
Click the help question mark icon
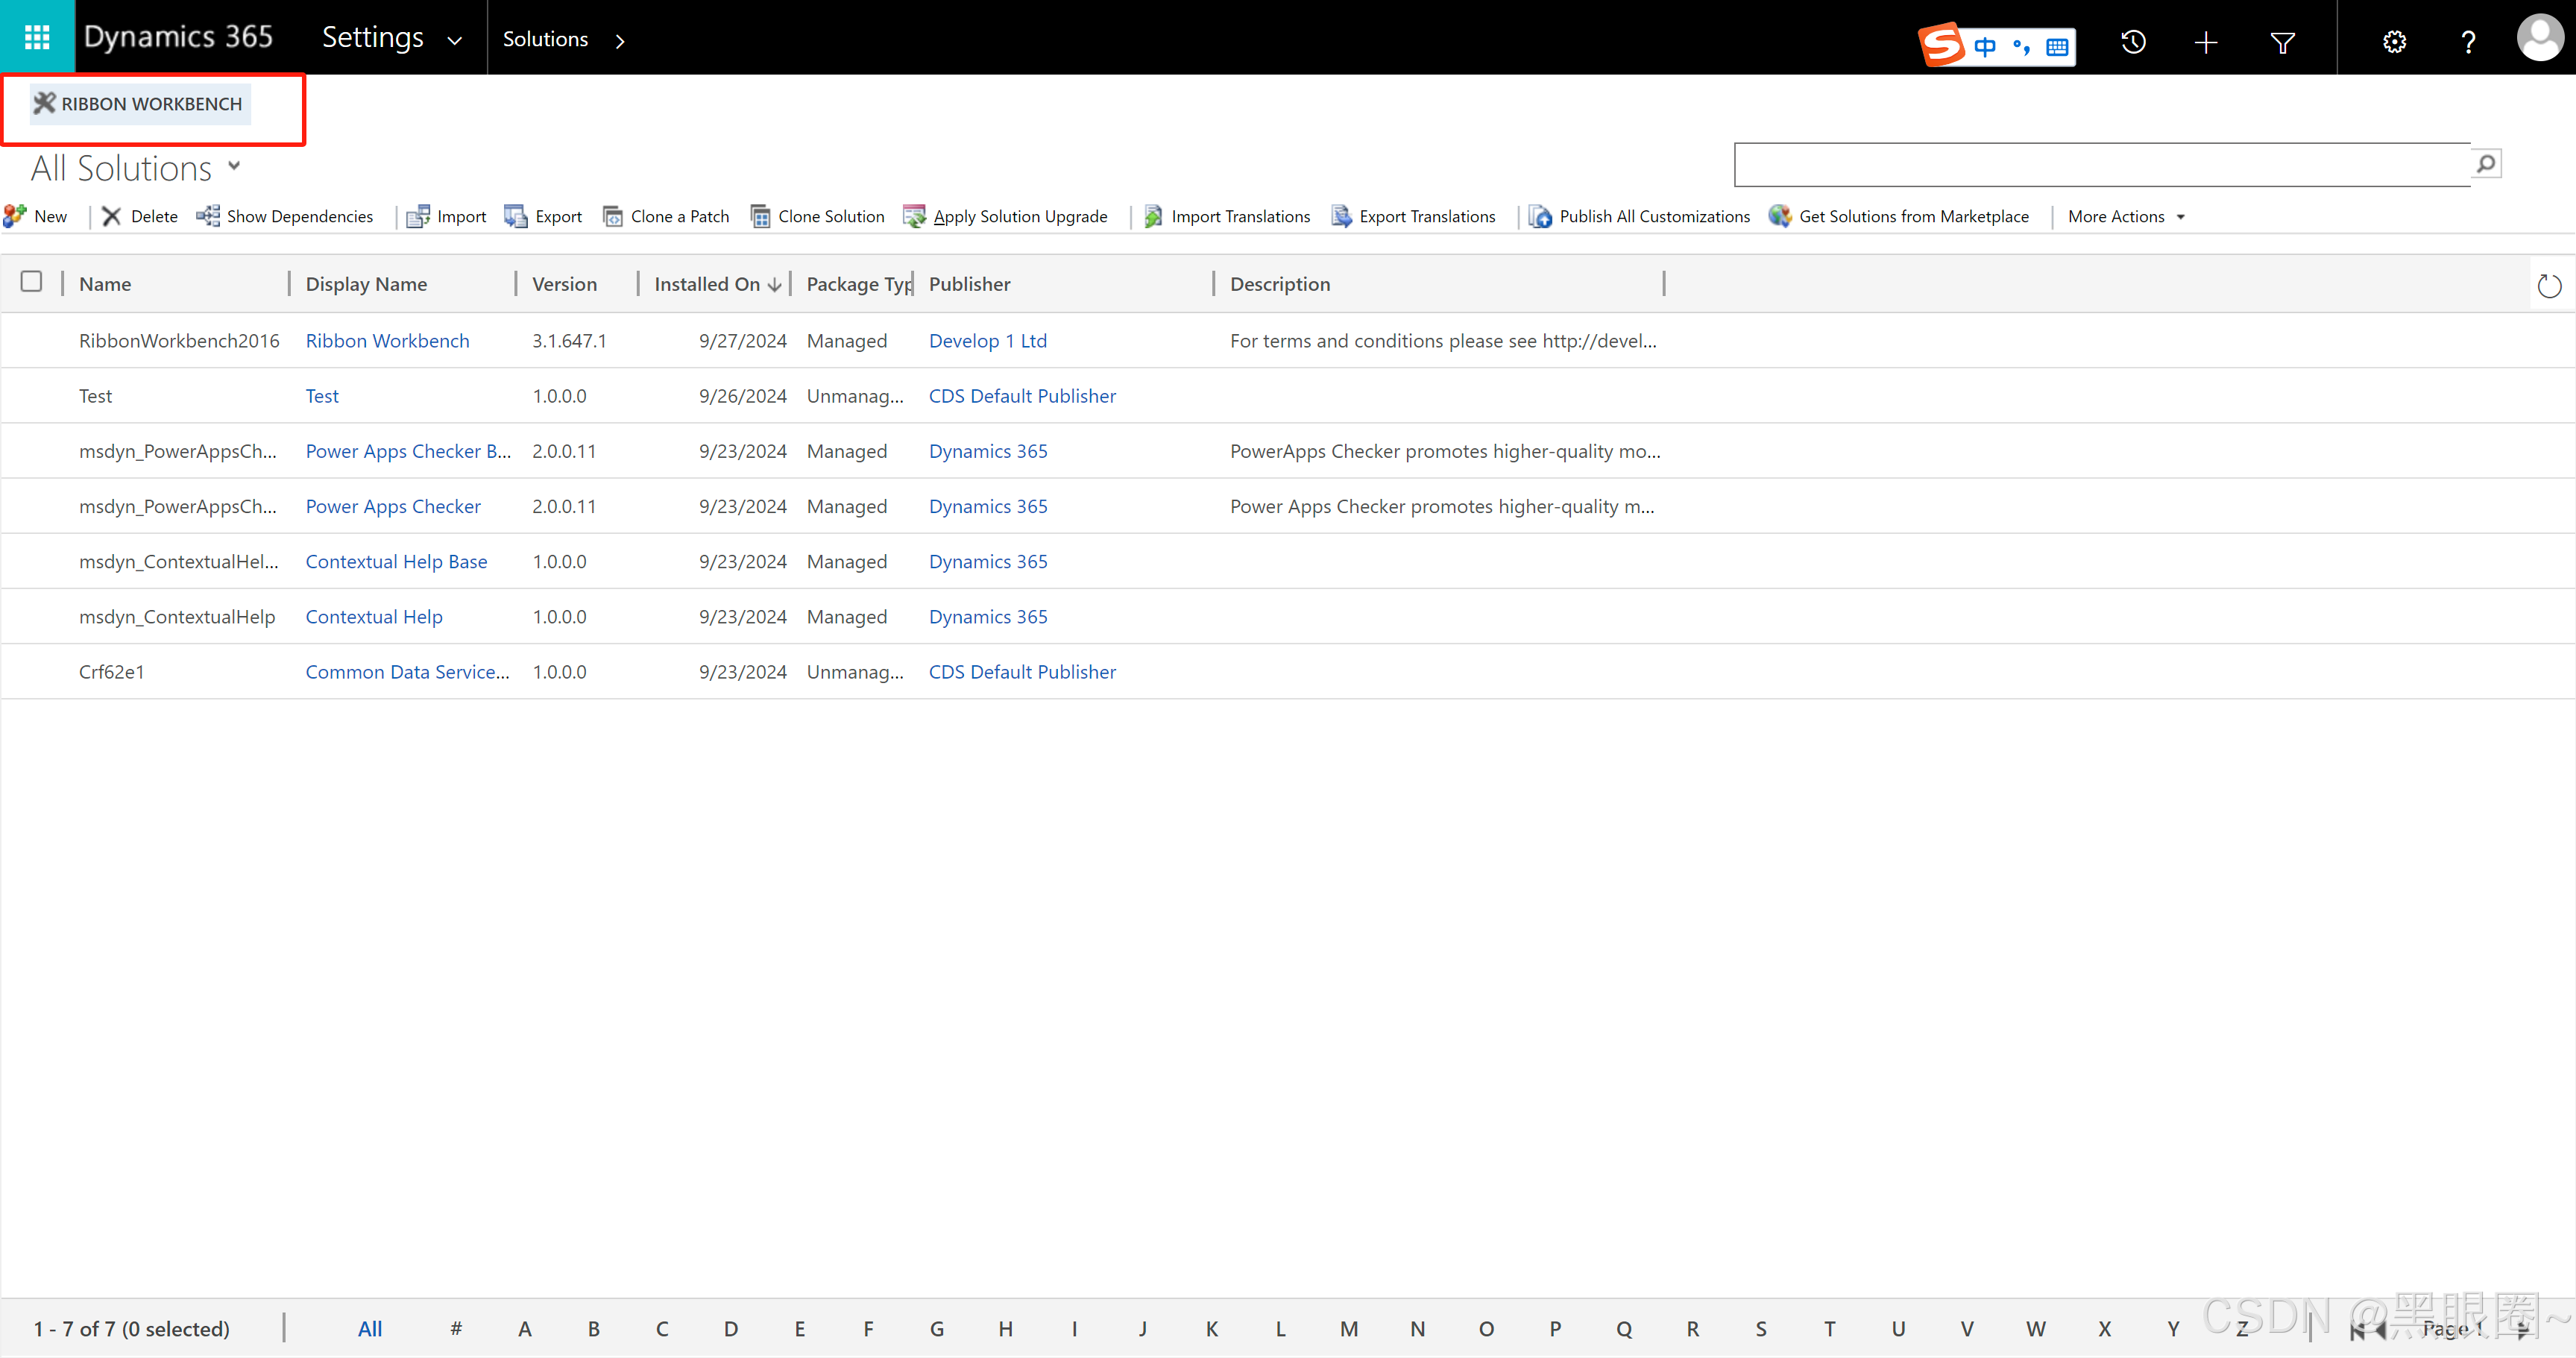click(x=2468, y=42)
